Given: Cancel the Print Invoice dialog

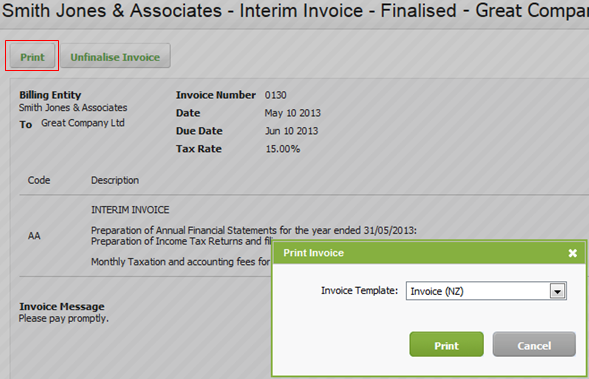Looking at the screenshot, I should click(534, 344).
